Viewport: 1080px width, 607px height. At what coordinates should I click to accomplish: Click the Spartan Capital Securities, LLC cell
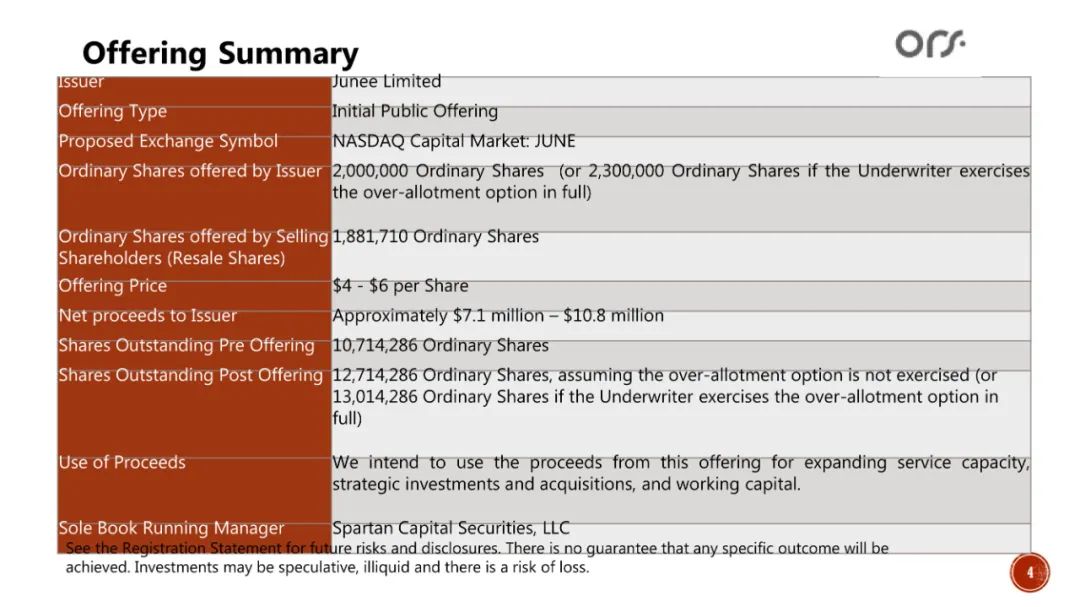451,528
